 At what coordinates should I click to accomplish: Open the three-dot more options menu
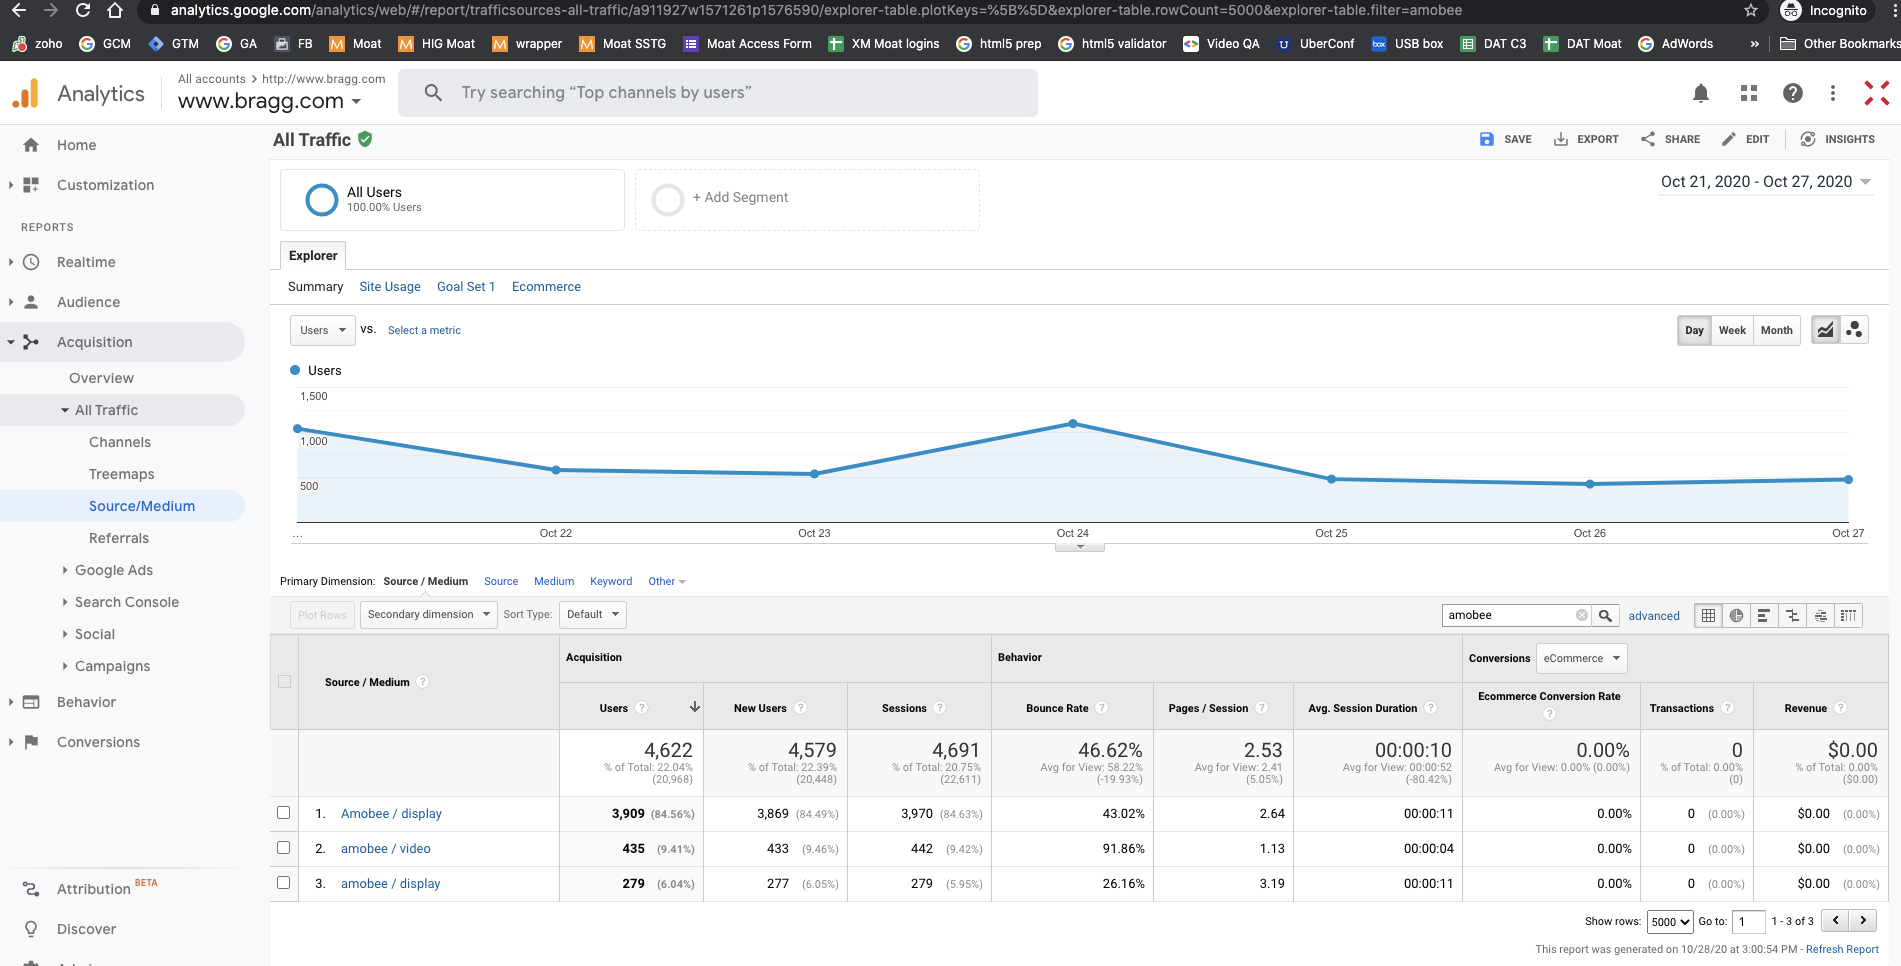point(1832,93)
